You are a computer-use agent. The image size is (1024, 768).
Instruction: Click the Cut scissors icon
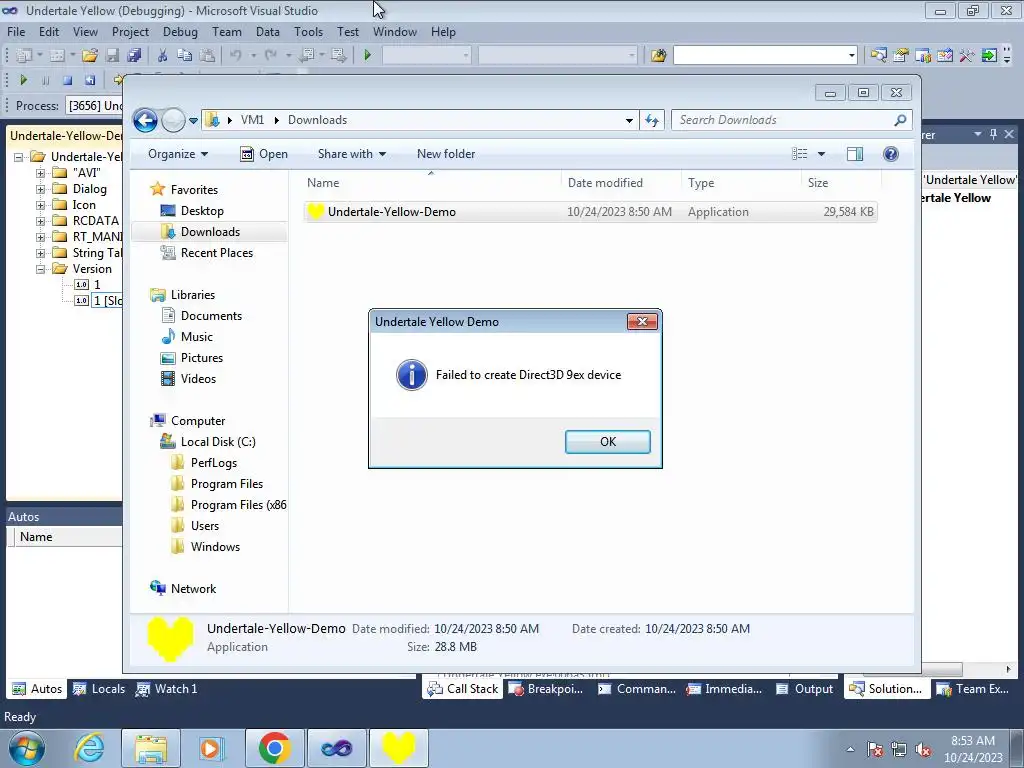(163, 56)
